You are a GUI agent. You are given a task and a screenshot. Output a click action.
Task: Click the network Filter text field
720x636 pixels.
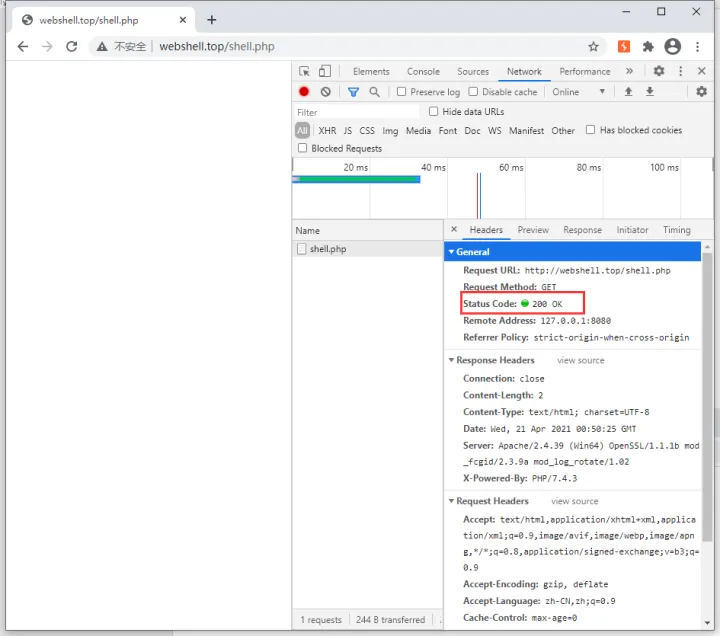(355, 112)
